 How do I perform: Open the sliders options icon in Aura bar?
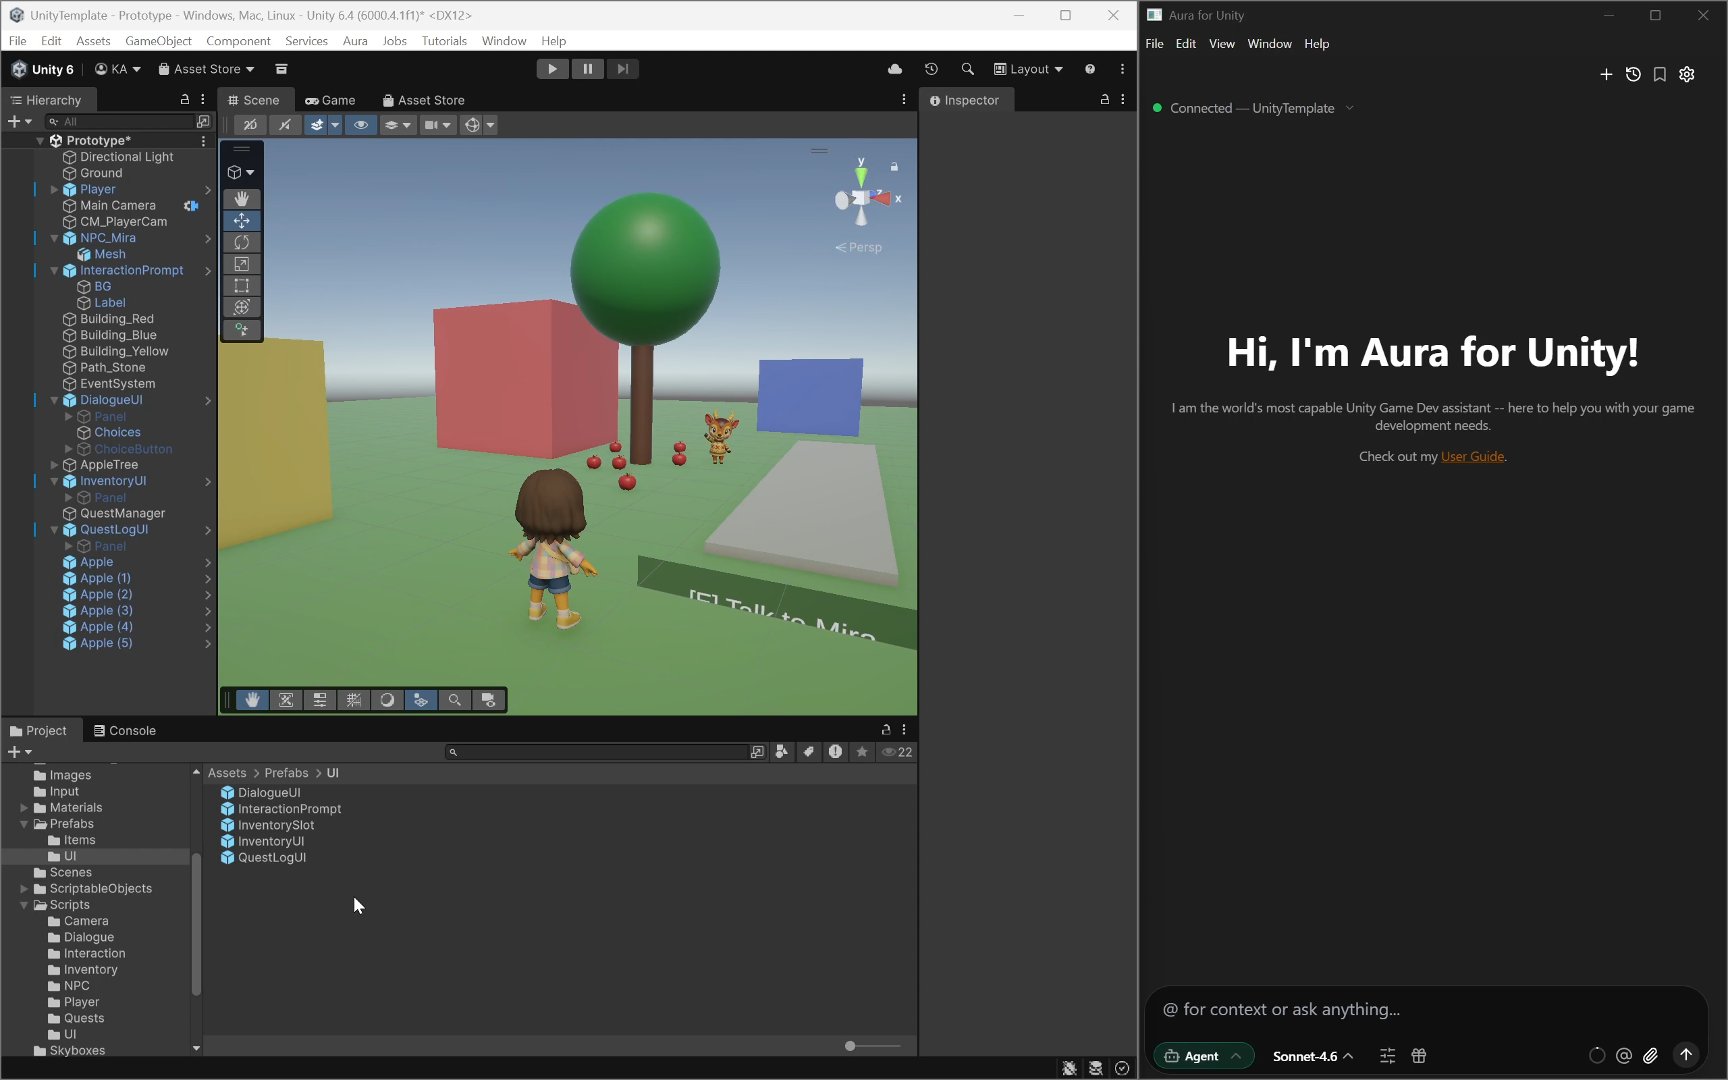[1387, 1056]
